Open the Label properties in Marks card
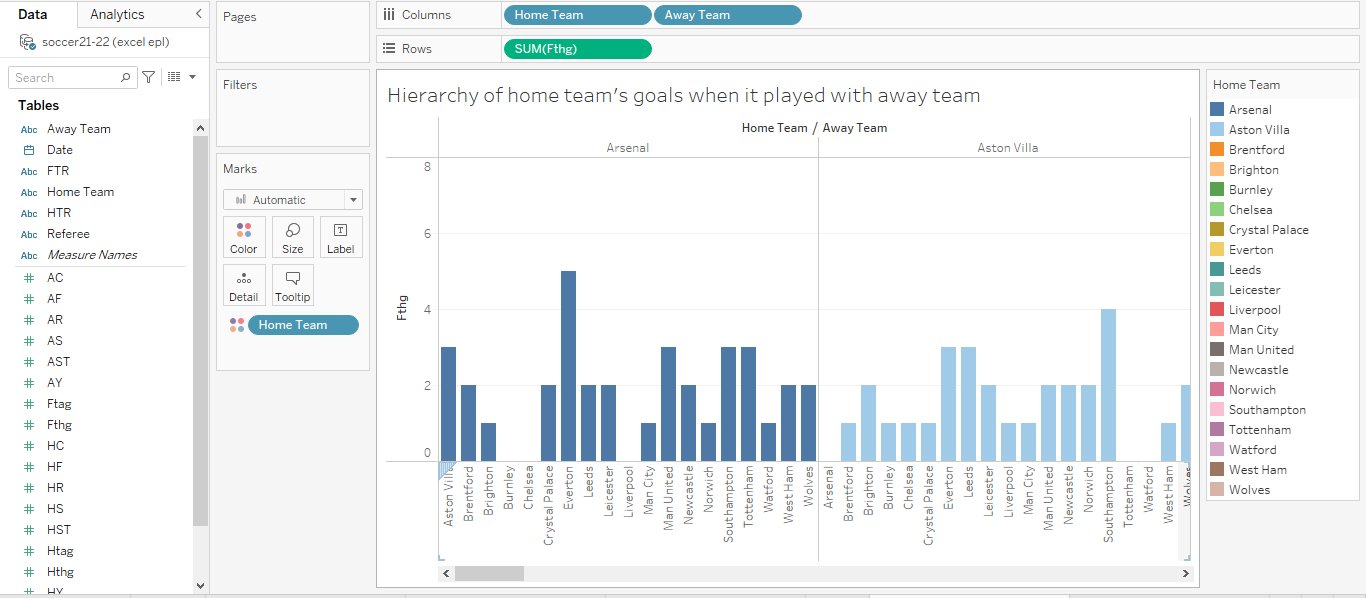 click(x=341, y=237)
